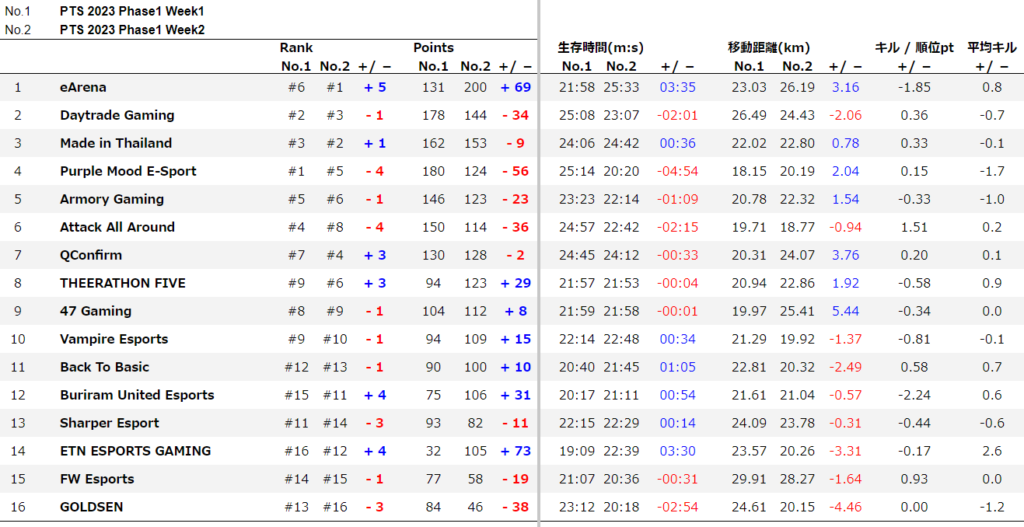Screen dimensions: 1024x527
Task: Select 47 Gaming's 5.44 distance change value
Action: (845, 311)
